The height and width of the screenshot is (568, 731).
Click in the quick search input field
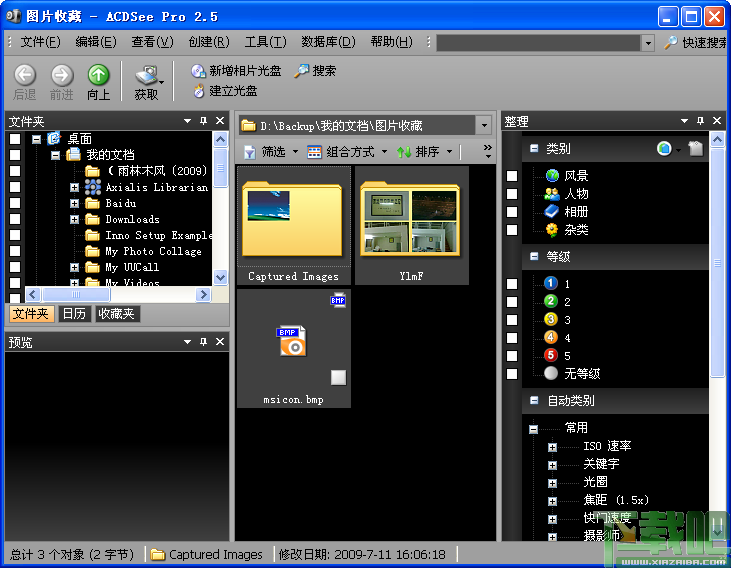539,43
